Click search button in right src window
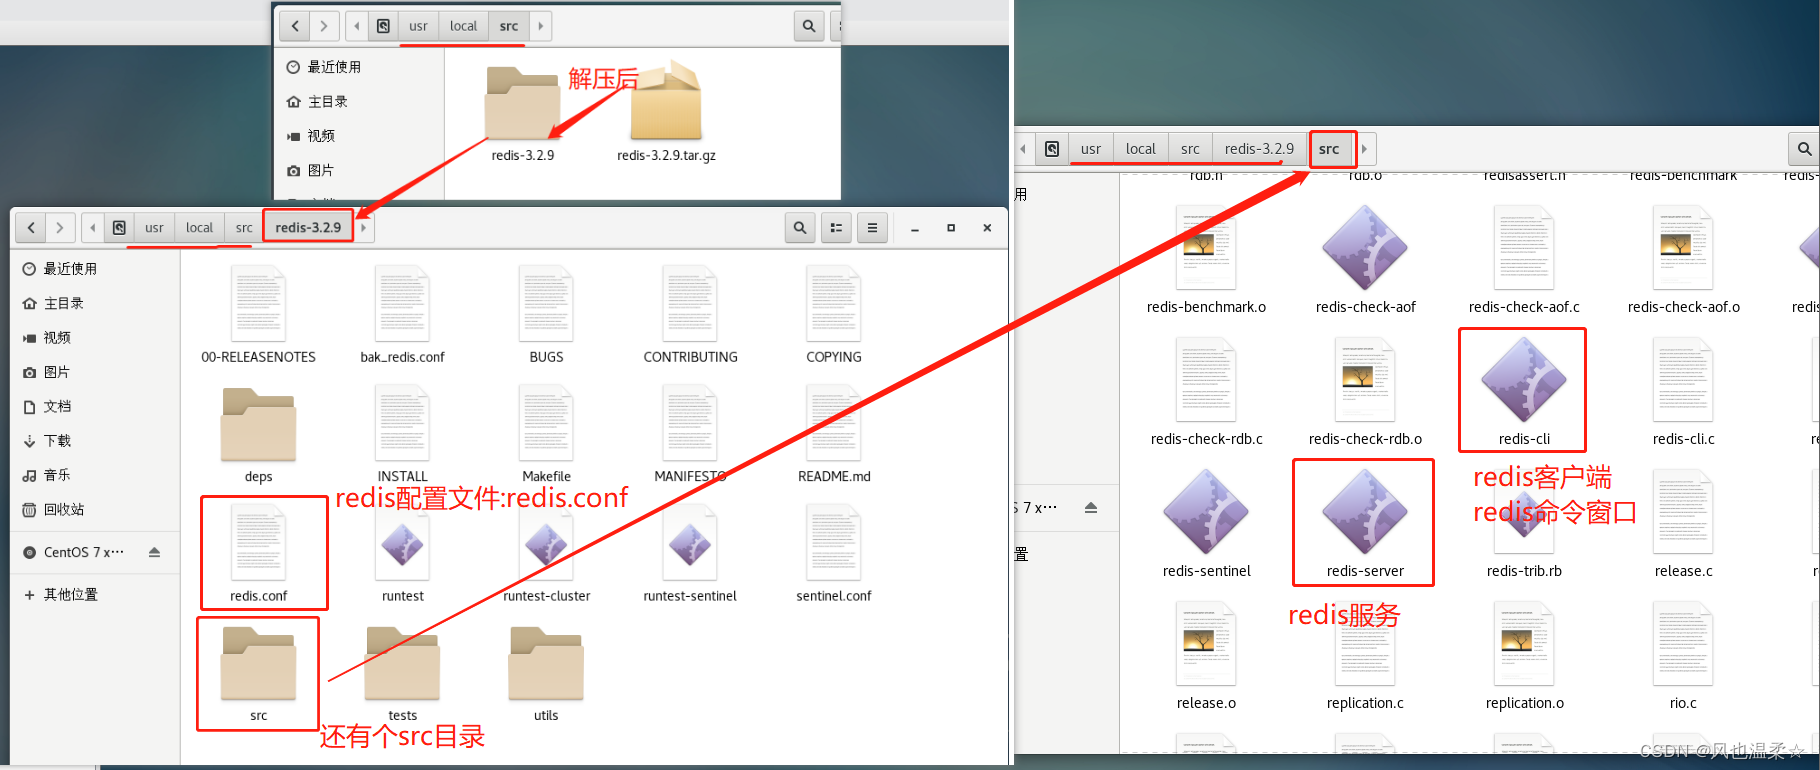Image resolution: width=1820 pixels, height=770 pixels. tap(1804, 149)
